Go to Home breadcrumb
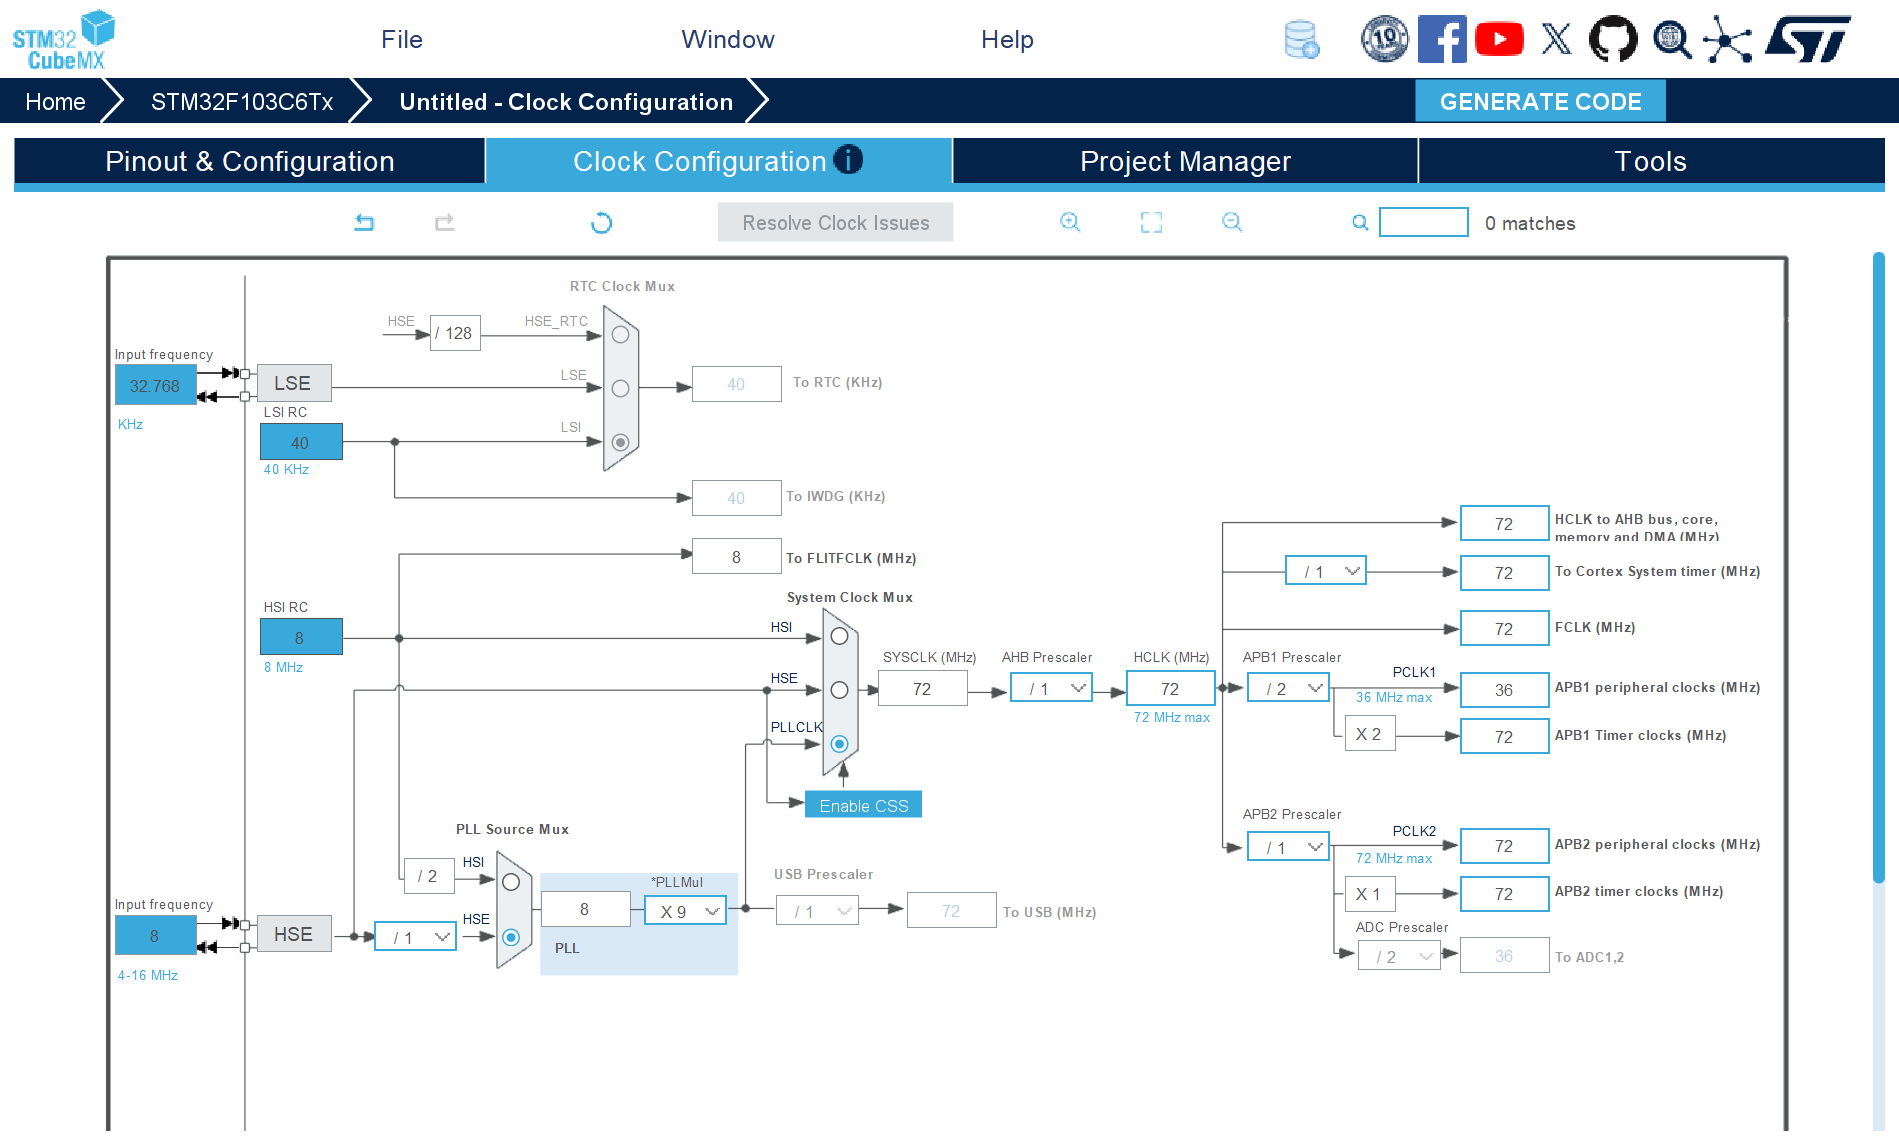Image resolution: width=1899 pixels, height=1145 pixels. point(55,101)
